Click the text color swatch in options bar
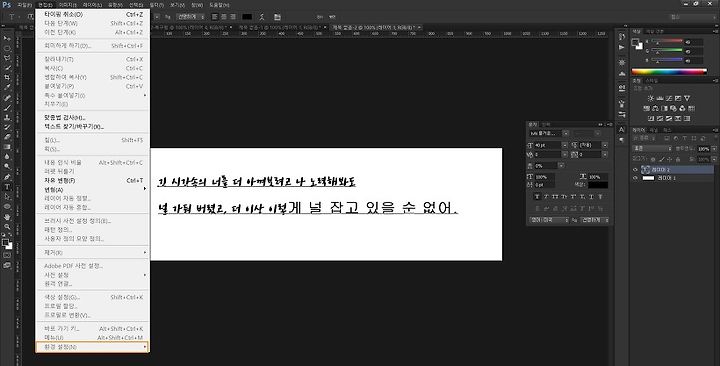Screen dimensions: 720x366 pyautogui.click(x=247, y=17)
